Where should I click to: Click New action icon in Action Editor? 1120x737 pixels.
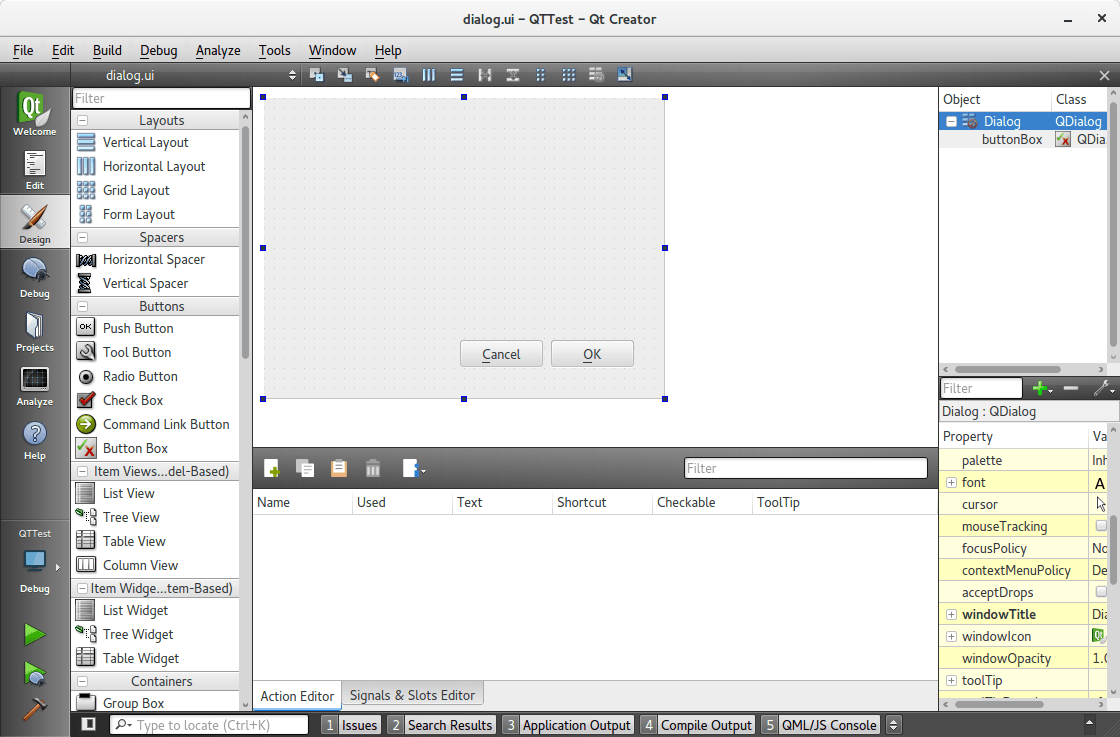coord(271,468)
